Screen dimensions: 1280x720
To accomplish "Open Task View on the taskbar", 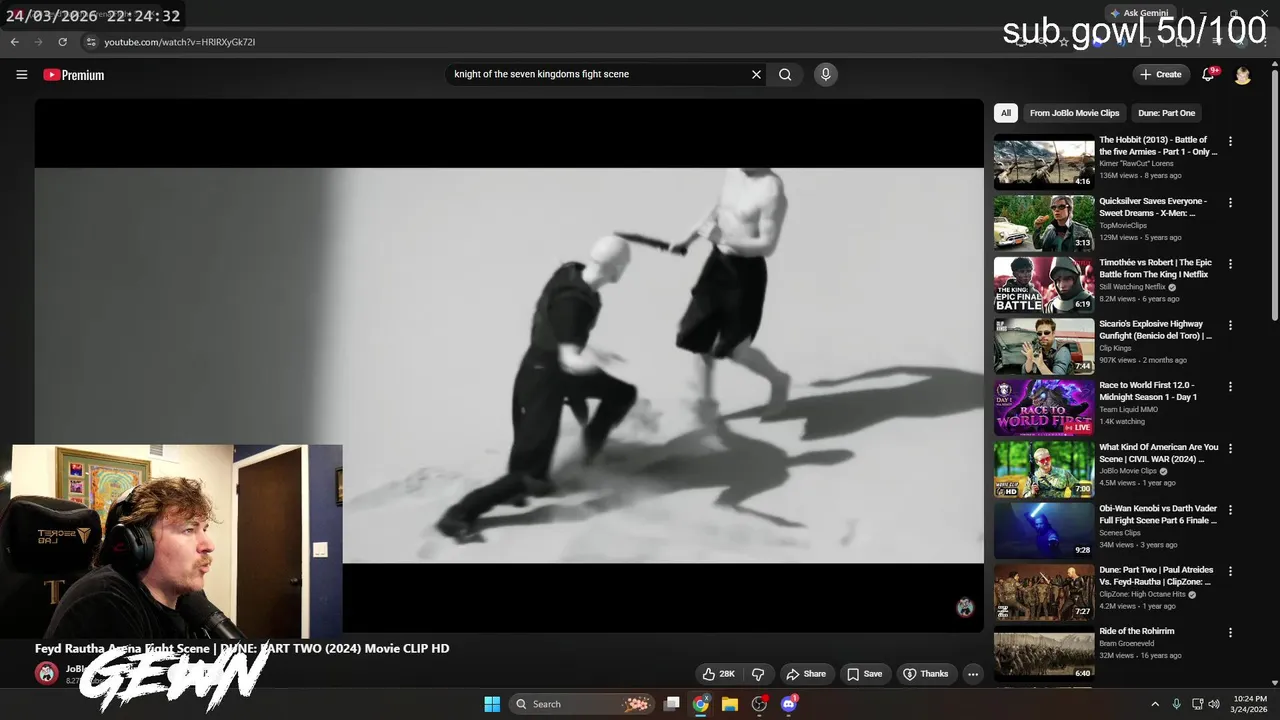I will coord(672,704).
